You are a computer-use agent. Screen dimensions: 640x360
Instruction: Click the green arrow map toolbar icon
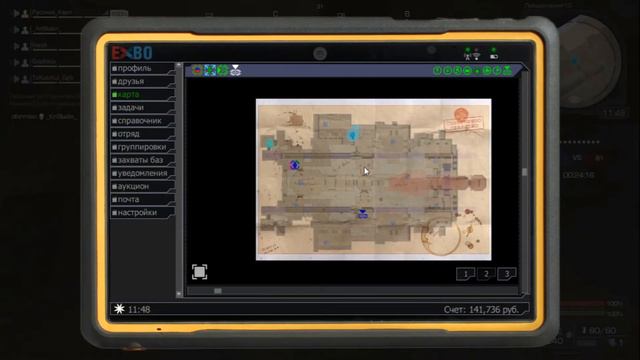pos(222,70)
